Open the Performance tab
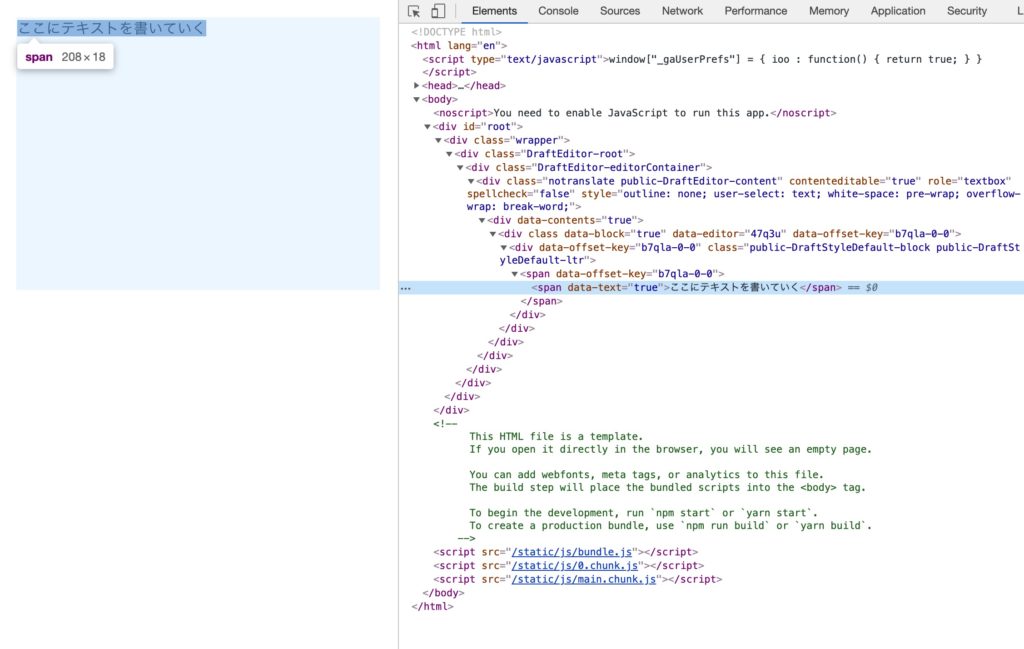Viewport: 1024px width, 649px height. pos(756,11)
